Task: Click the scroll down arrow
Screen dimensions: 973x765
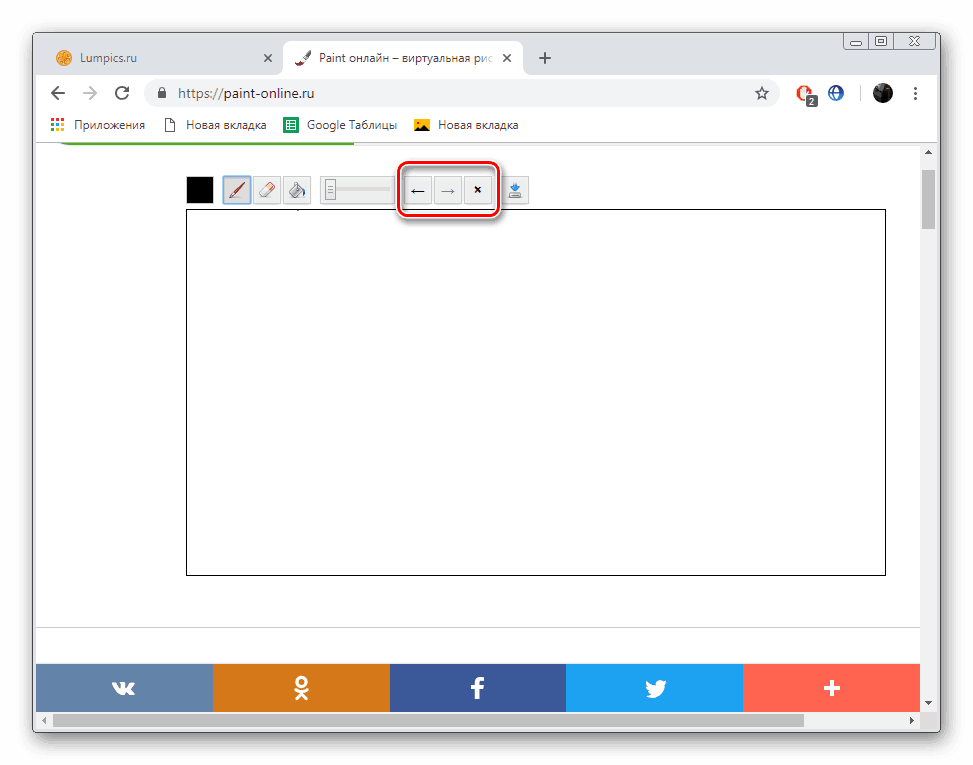Action: tap(928, 703)
